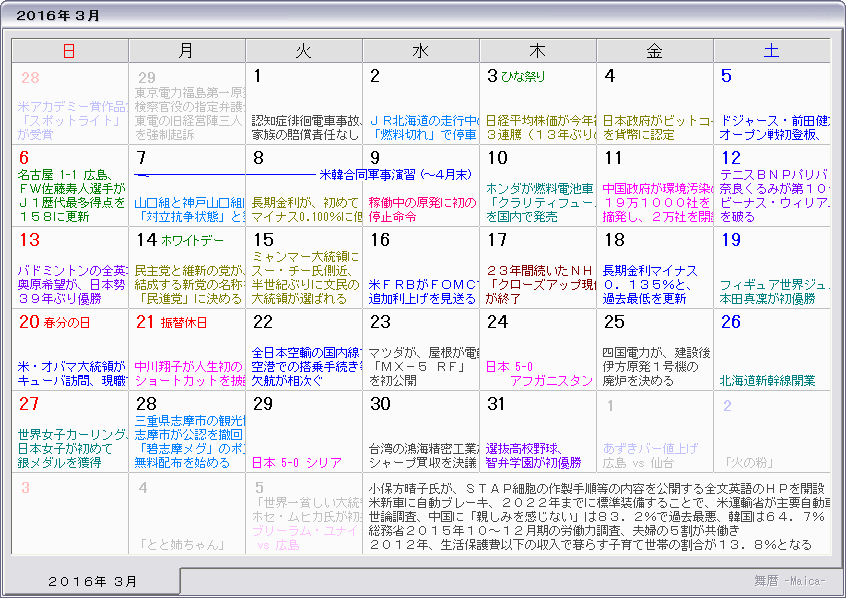Click the 木 (Thursday) column header
The height and width of the screenshot is (598, 846).
point(538,51)
